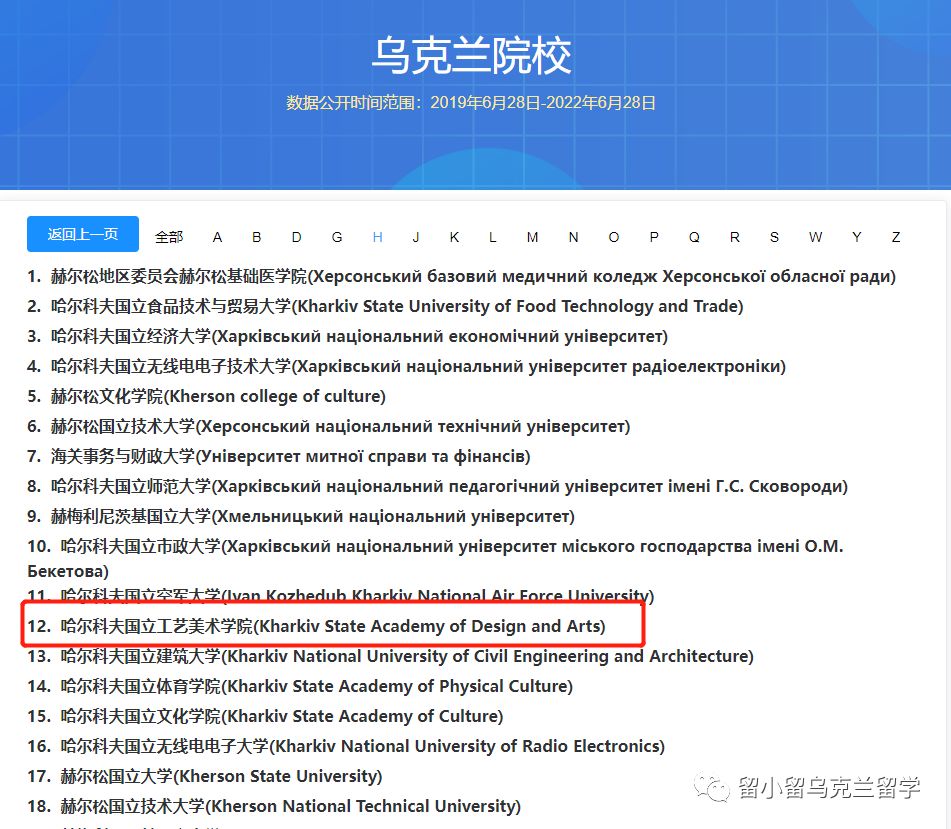Filter schools by letter H
The height and width of the screenshot is (829, 951).
point(377,237)
